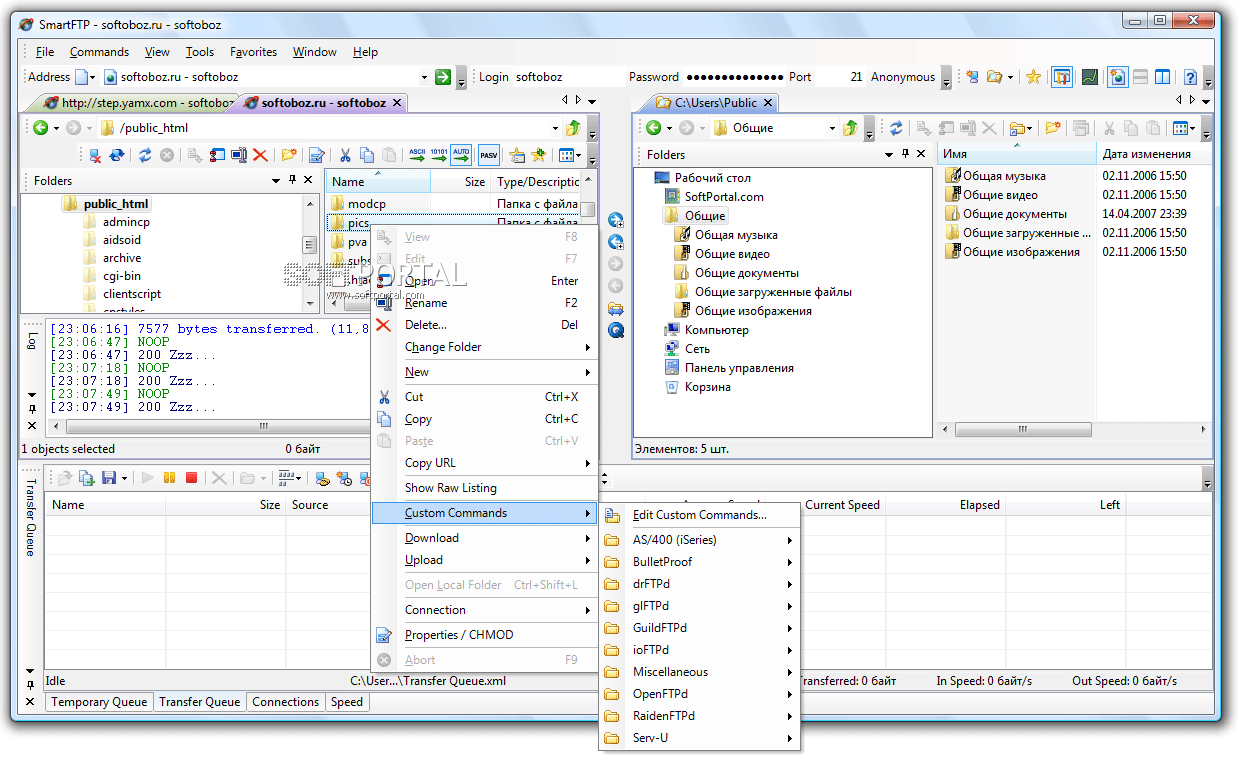
Task: Go up one folder in local browser
Action: pyautogui.click(x=849, y=128)
